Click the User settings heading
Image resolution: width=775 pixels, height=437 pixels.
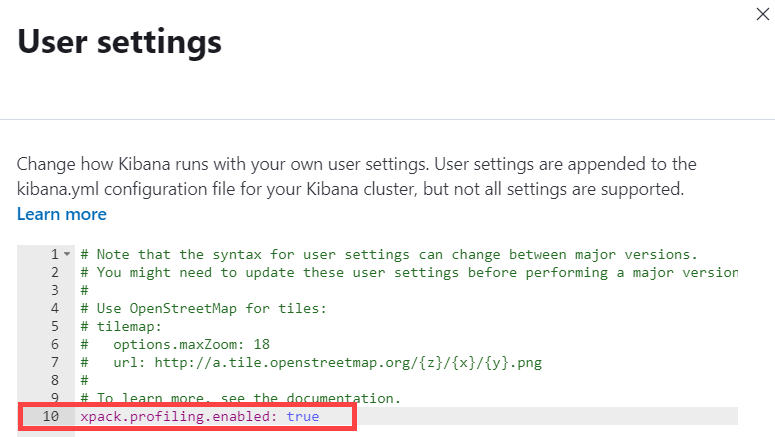pos(119,42)
